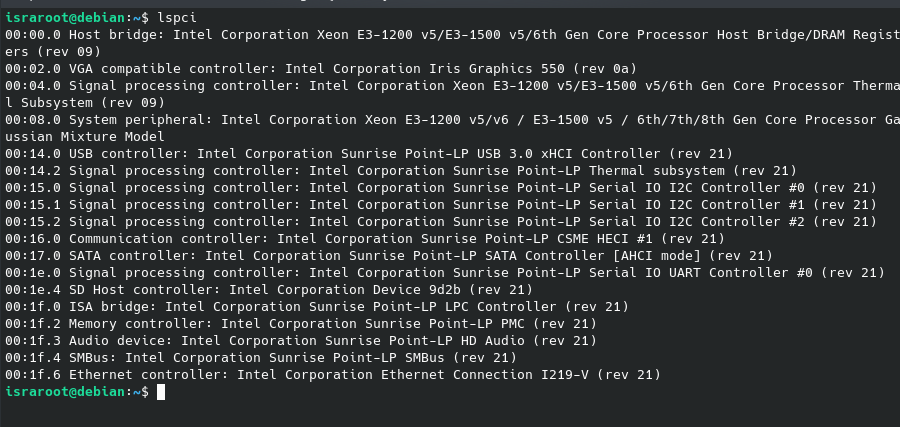Click the Host bridge line 00:00.0

(452, 43)
